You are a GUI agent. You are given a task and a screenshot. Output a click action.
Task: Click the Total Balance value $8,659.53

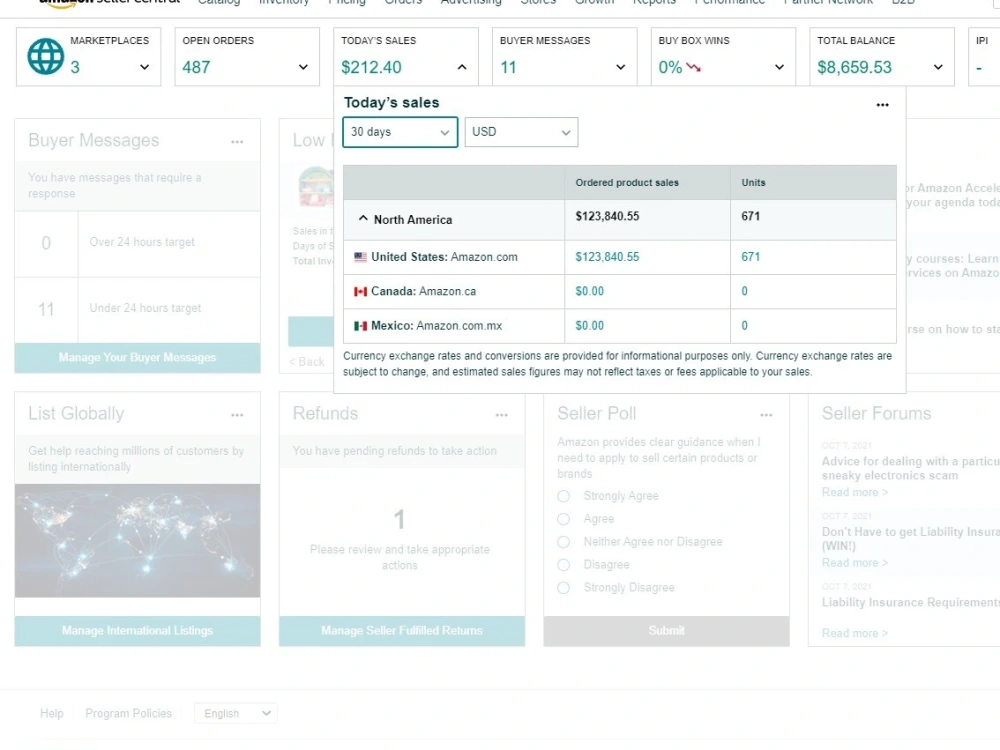click(855, 67)
